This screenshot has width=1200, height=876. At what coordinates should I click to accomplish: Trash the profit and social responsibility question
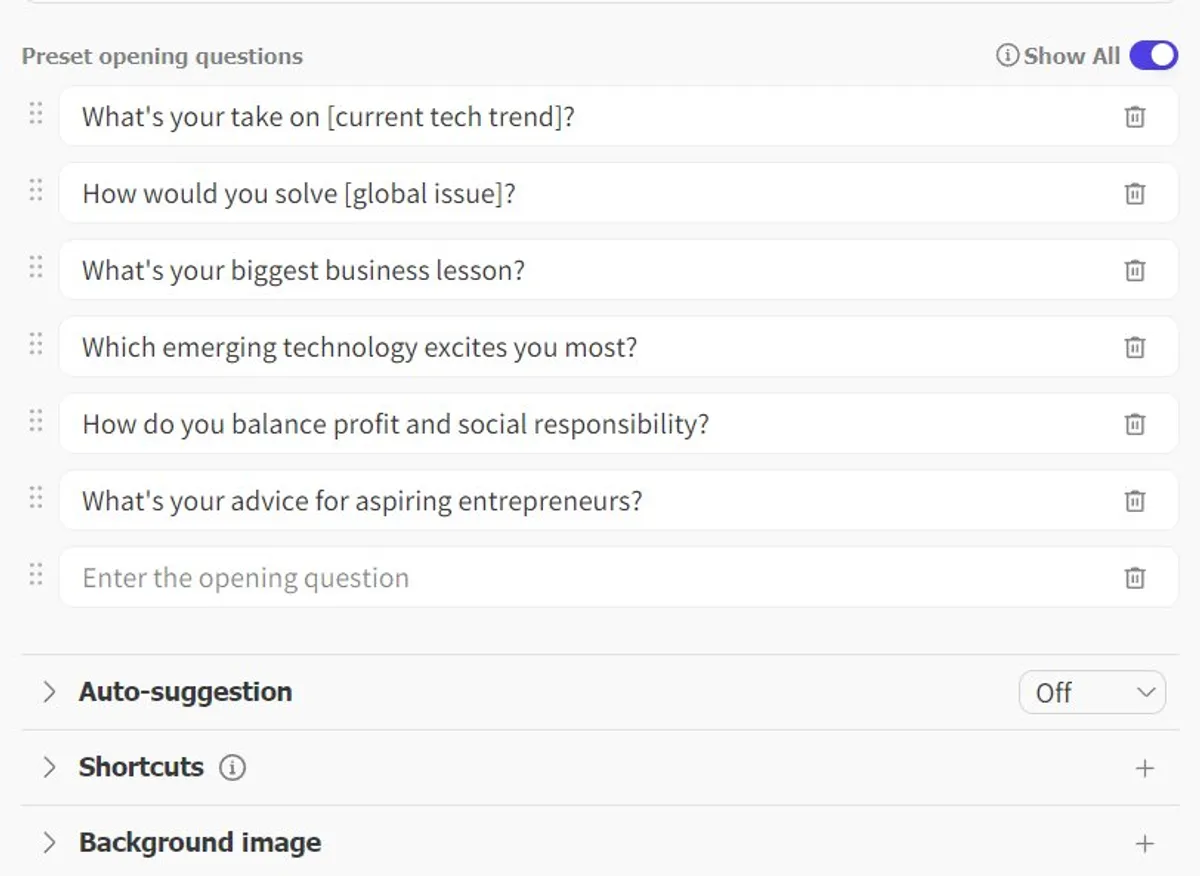pyautogui.click(x=1135, y=424)
